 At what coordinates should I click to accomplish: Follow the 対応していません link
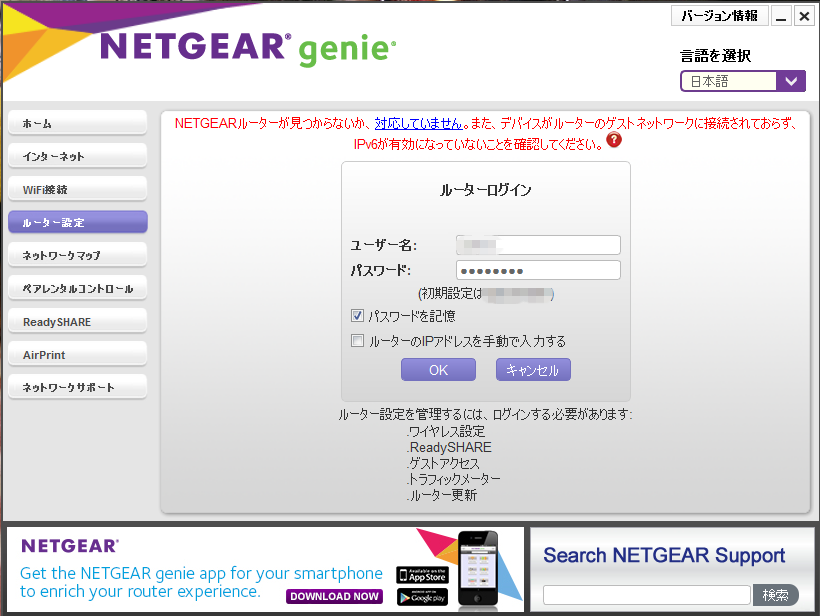pos(419,123)
